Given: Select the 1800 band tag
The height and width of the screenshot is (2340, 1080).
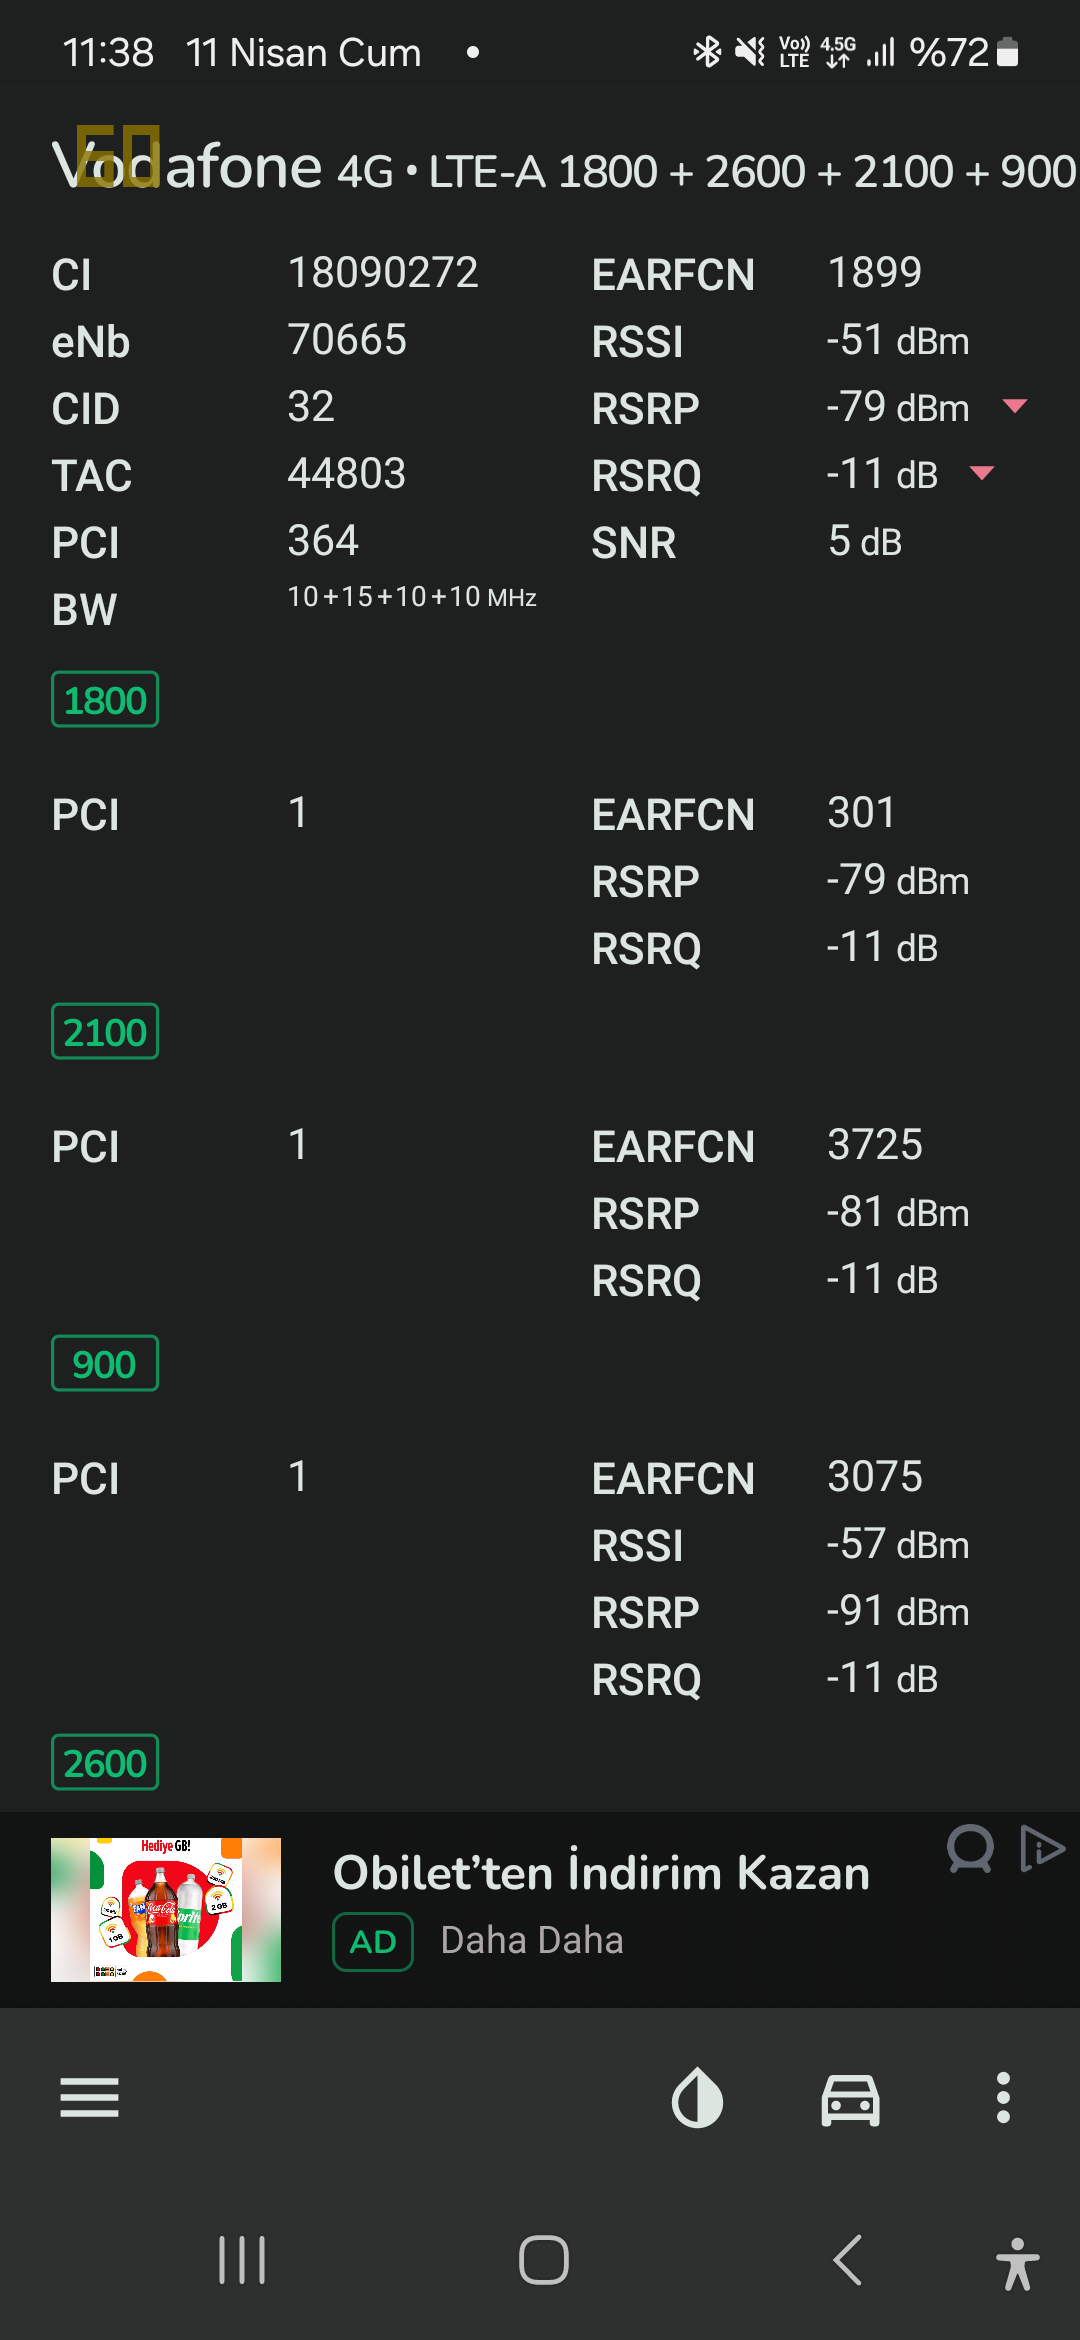Looking at the screenshot, I should tap(105, 699).
